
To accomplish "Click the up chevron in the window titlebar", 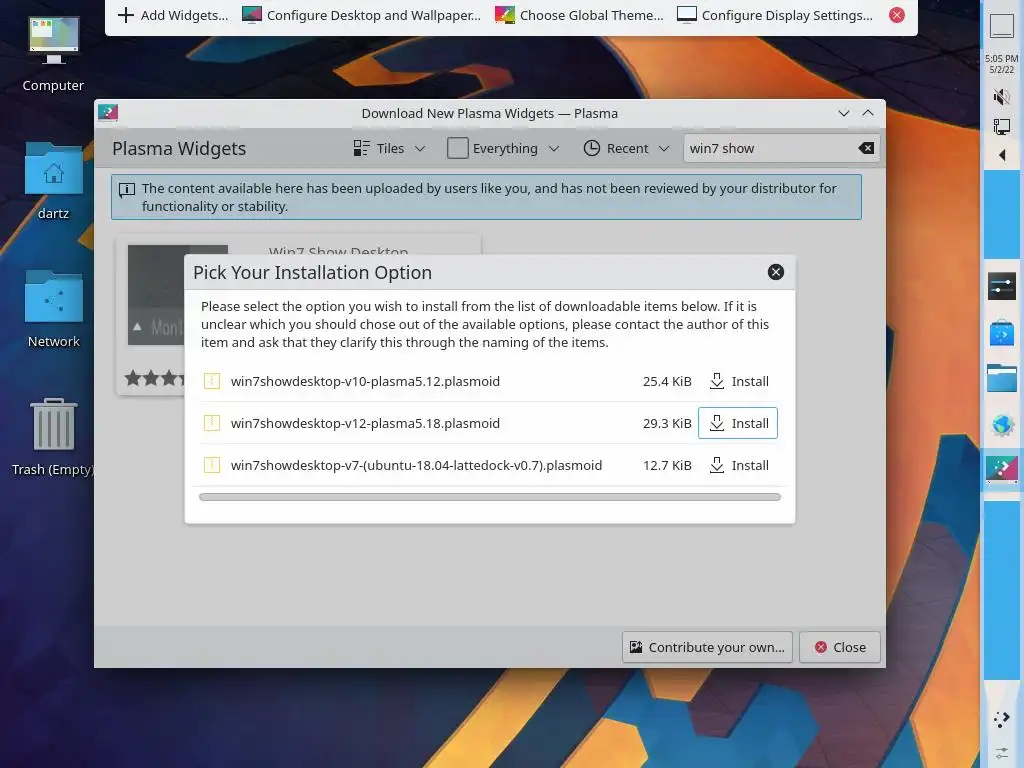I will pos(868,113).
